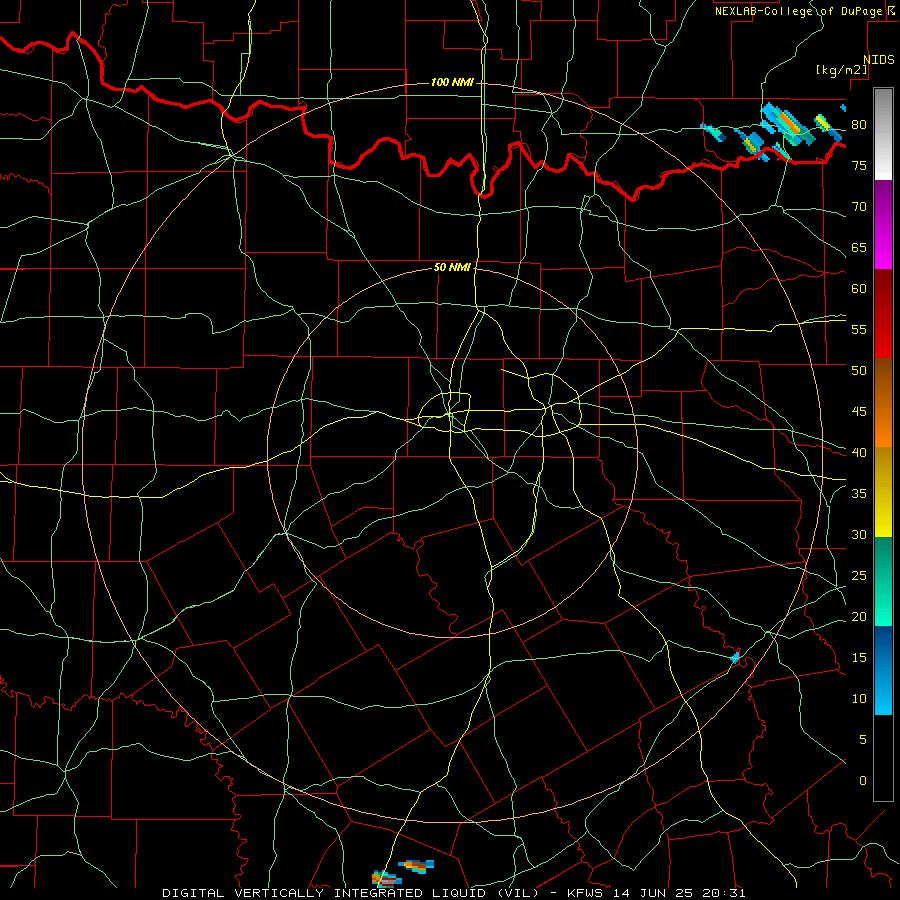Click the 100 NMI range ring label
The width and height of the screenshot is (900, 900).
point(452,83)
